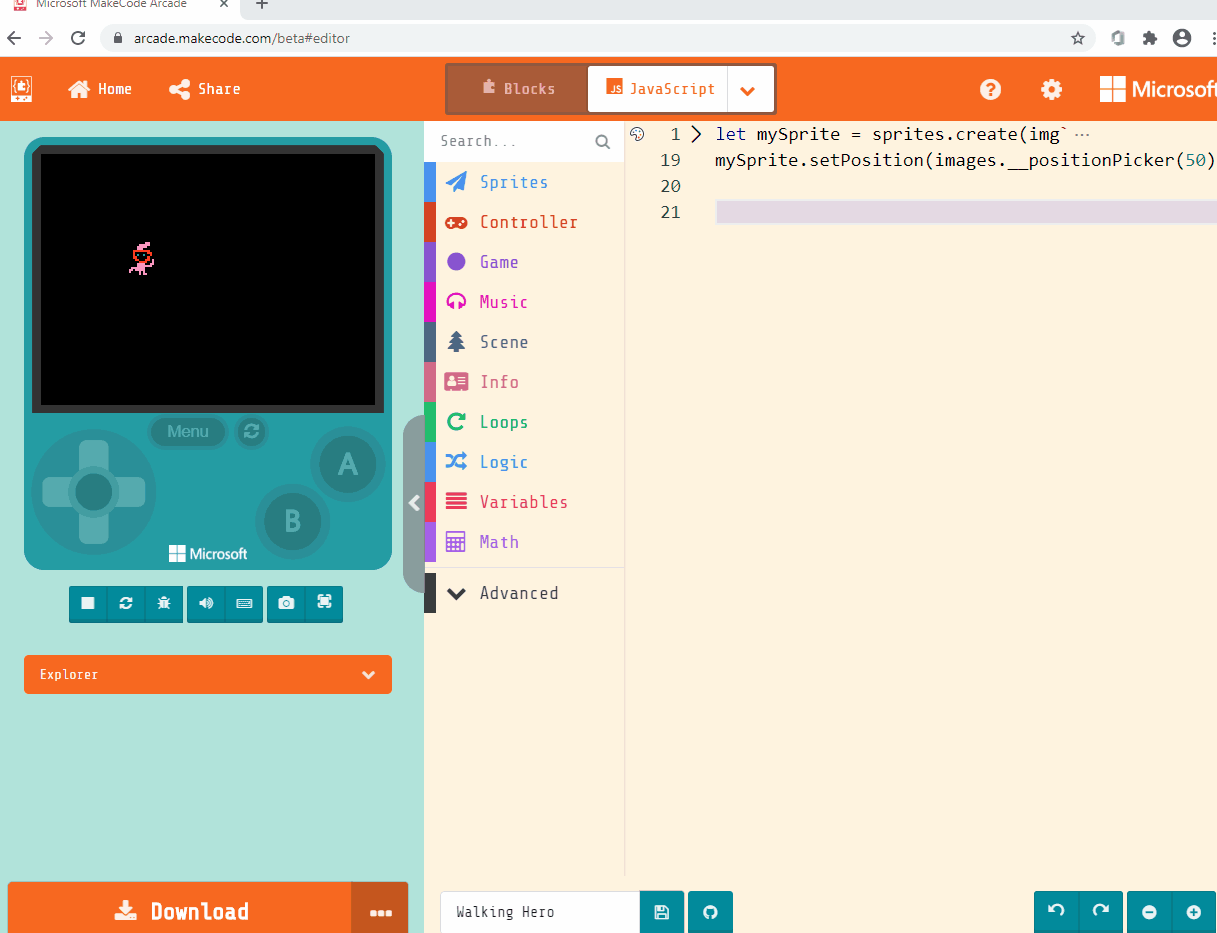
Task: Click the simulator Menu button
Action: pyautogui.click(x=188, y=432)
